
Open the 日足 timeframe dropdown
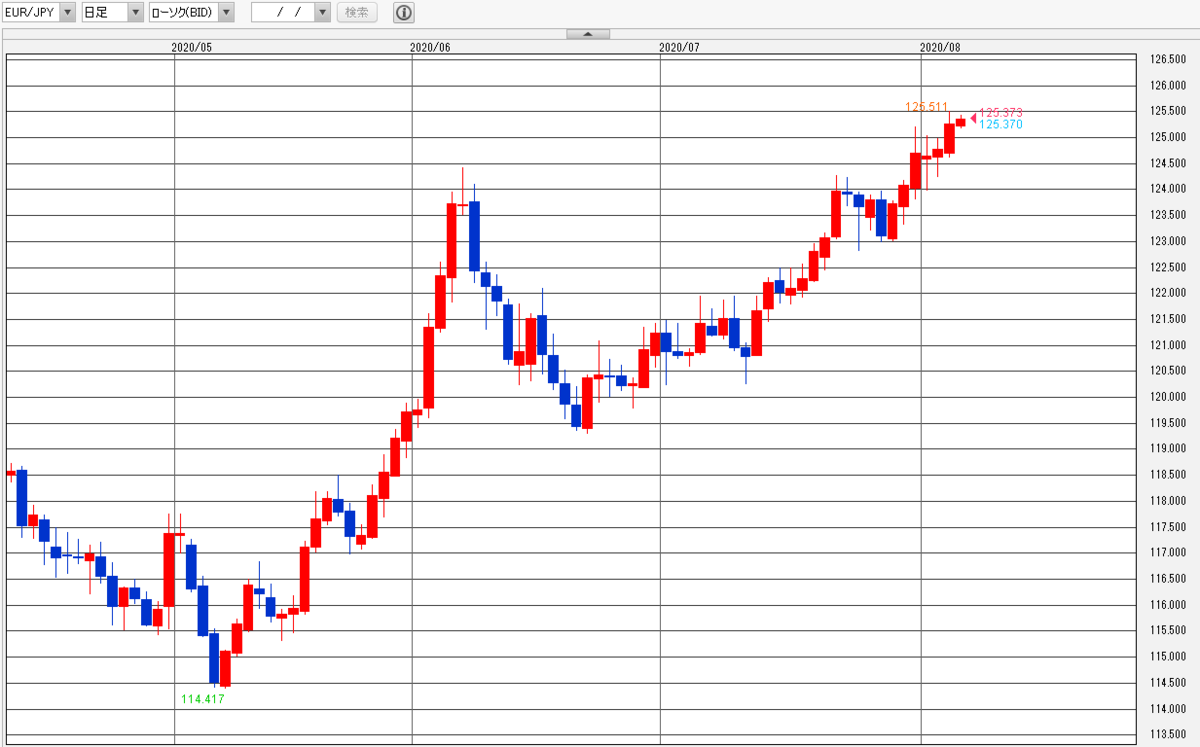click(x=112, y=12)
